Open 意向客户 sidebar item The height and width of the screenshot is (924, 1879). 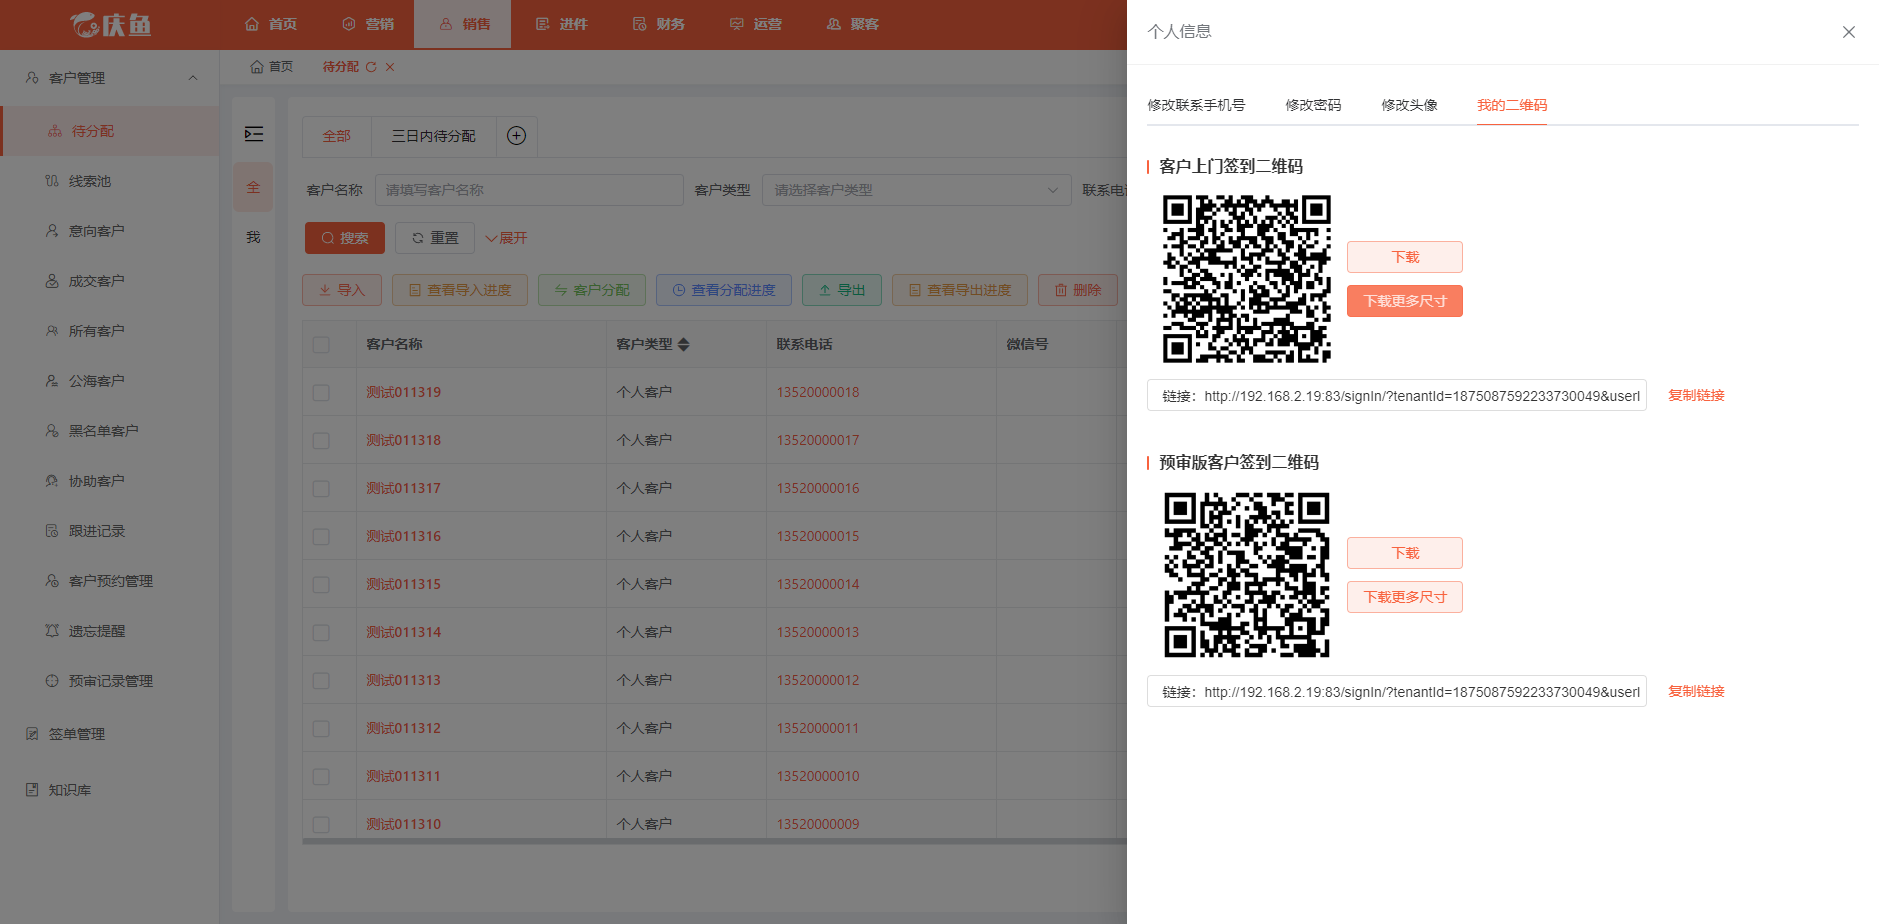110,231
